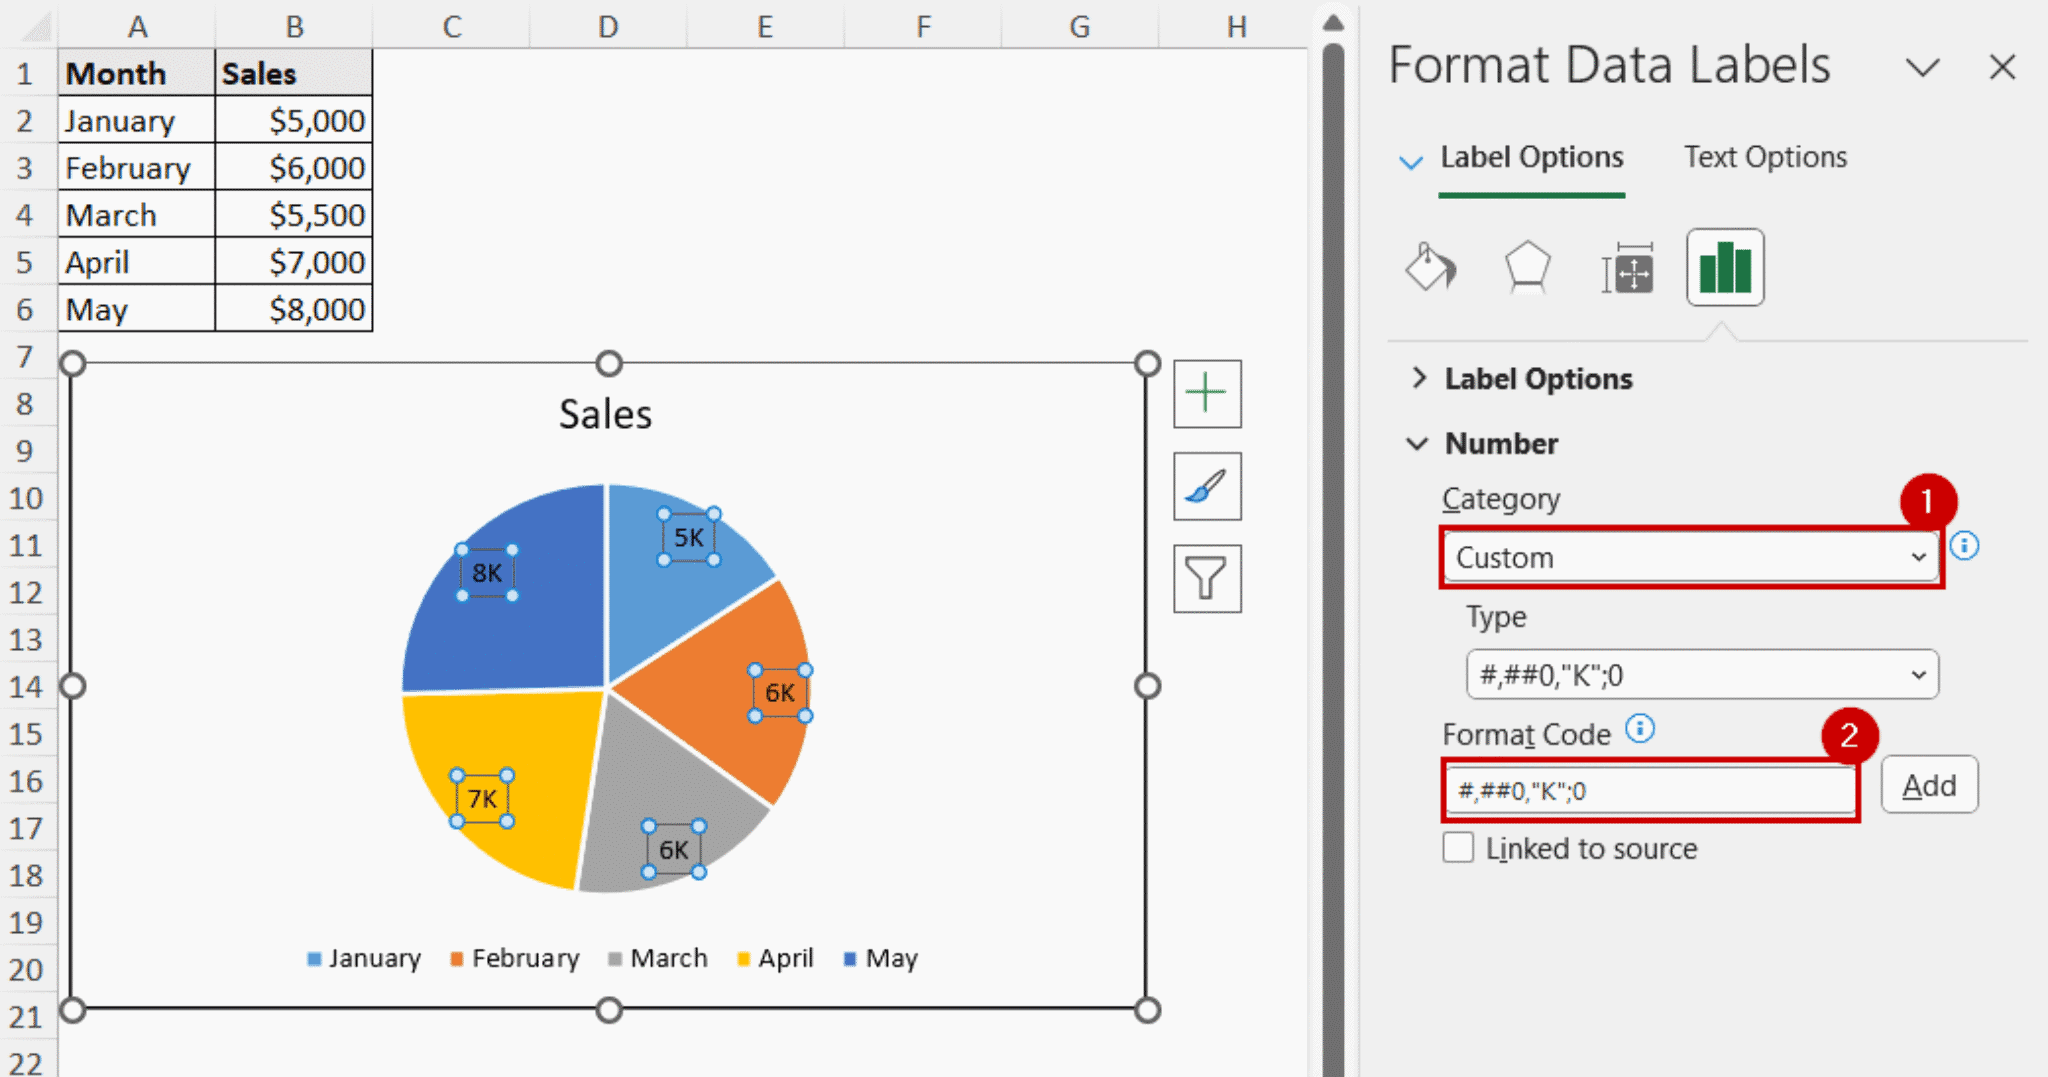This screenshot has height=1077, width=2048.
Task: Click info icon beside Category dropdown
Action: (1964, 546)
